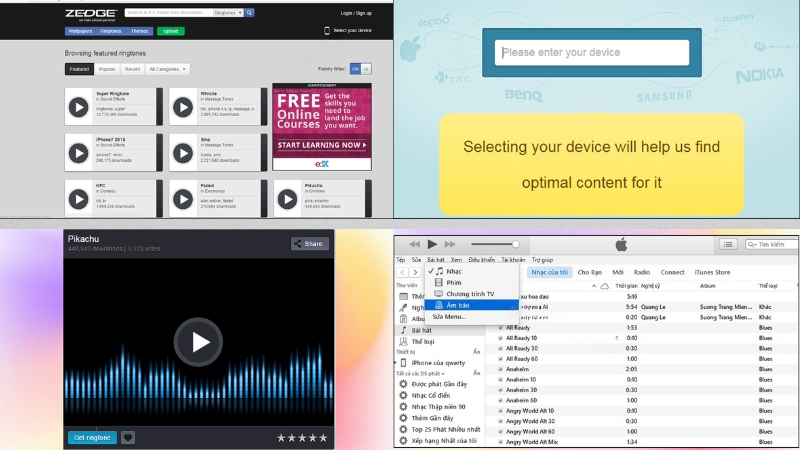This screenshot has height=450, width=800.
Task: Uncheck the Angry World Alt 30 checkbox
Action: click(501, 421)
